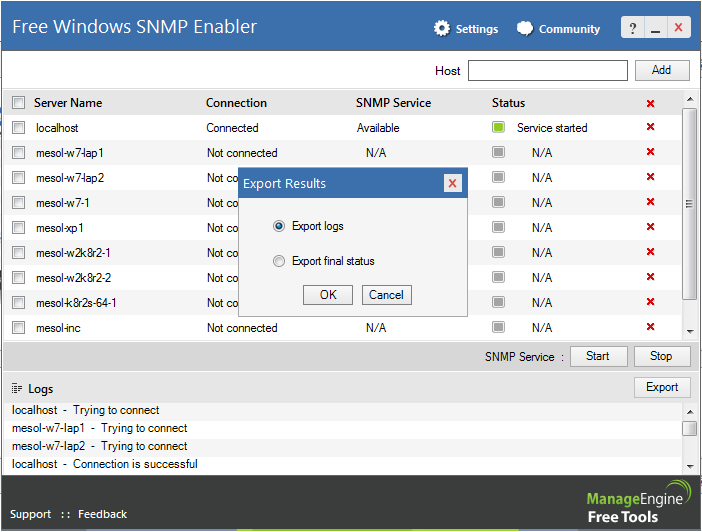Click the ManageEngine Free Tools logo
The height and width of the screenshot is (532, 702).
coord(638,502)
